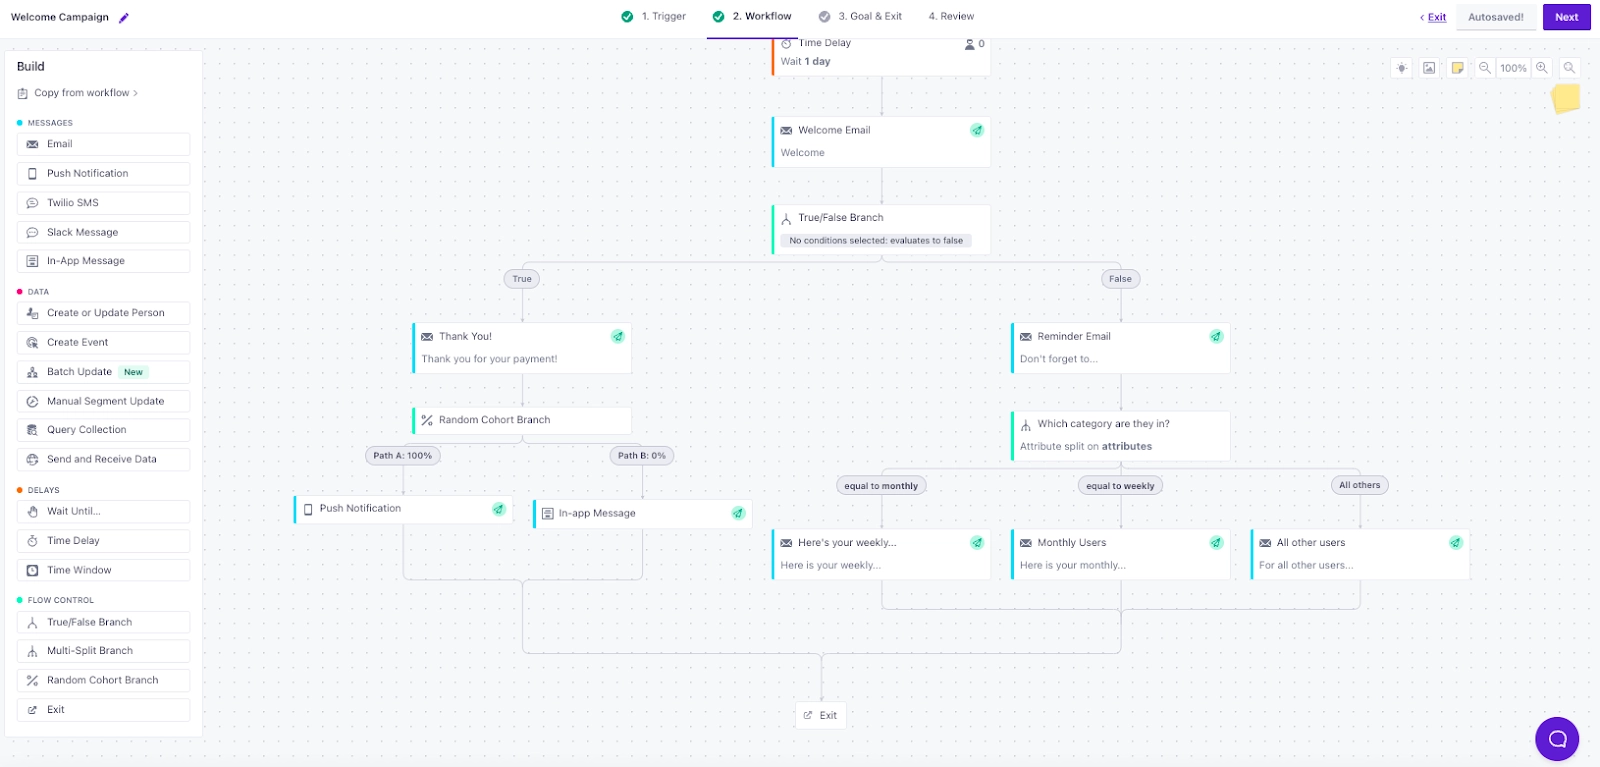Toggle sending on the Welcome Email node
Viewport: 1600px width, 767px height.
(977, 130)
